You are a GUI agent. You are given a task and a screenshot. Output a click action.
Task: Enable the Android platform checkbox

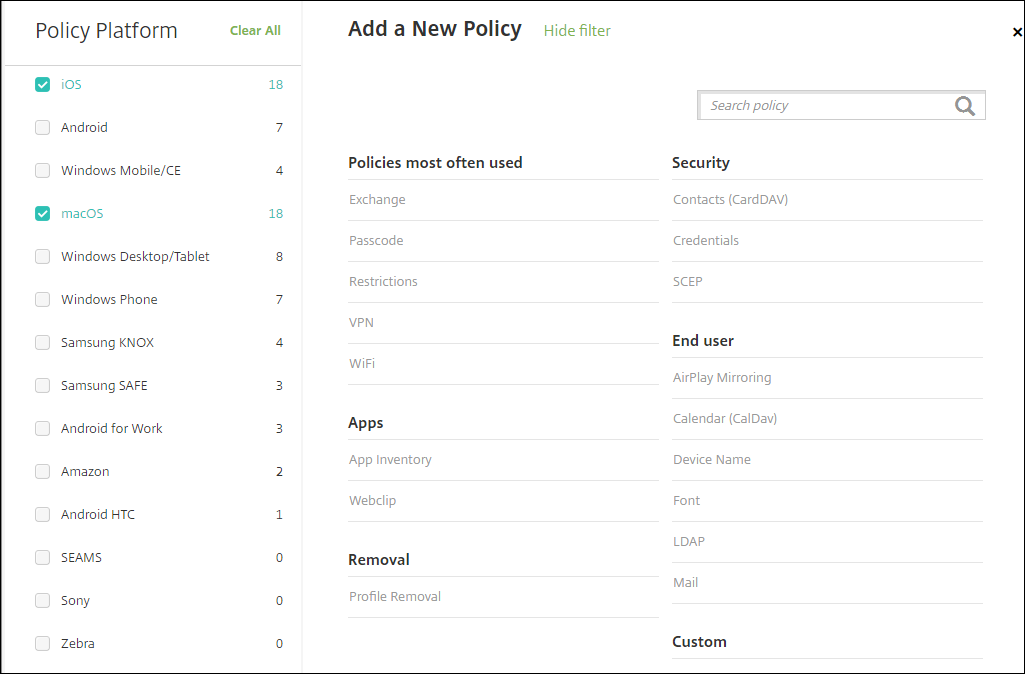(42, 128)
